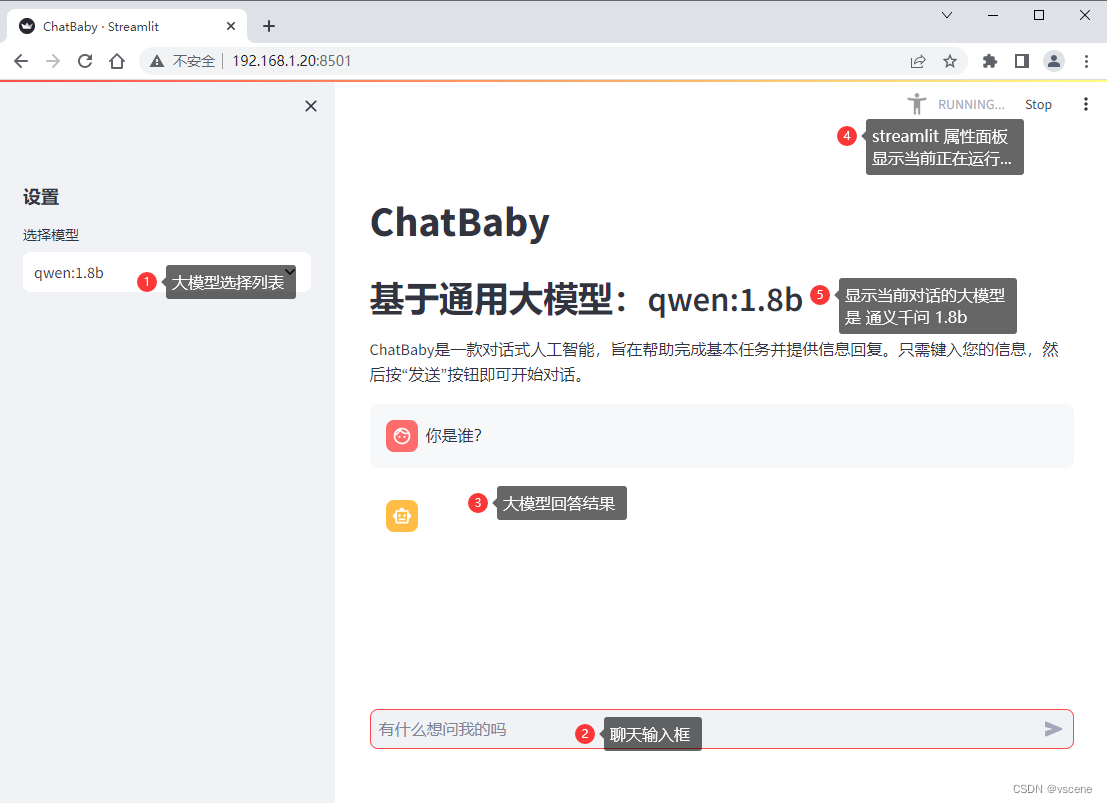Select the ChatBaby · Streamlit tab
Viewport: 1107px width, 803px height.
[127, 26]
